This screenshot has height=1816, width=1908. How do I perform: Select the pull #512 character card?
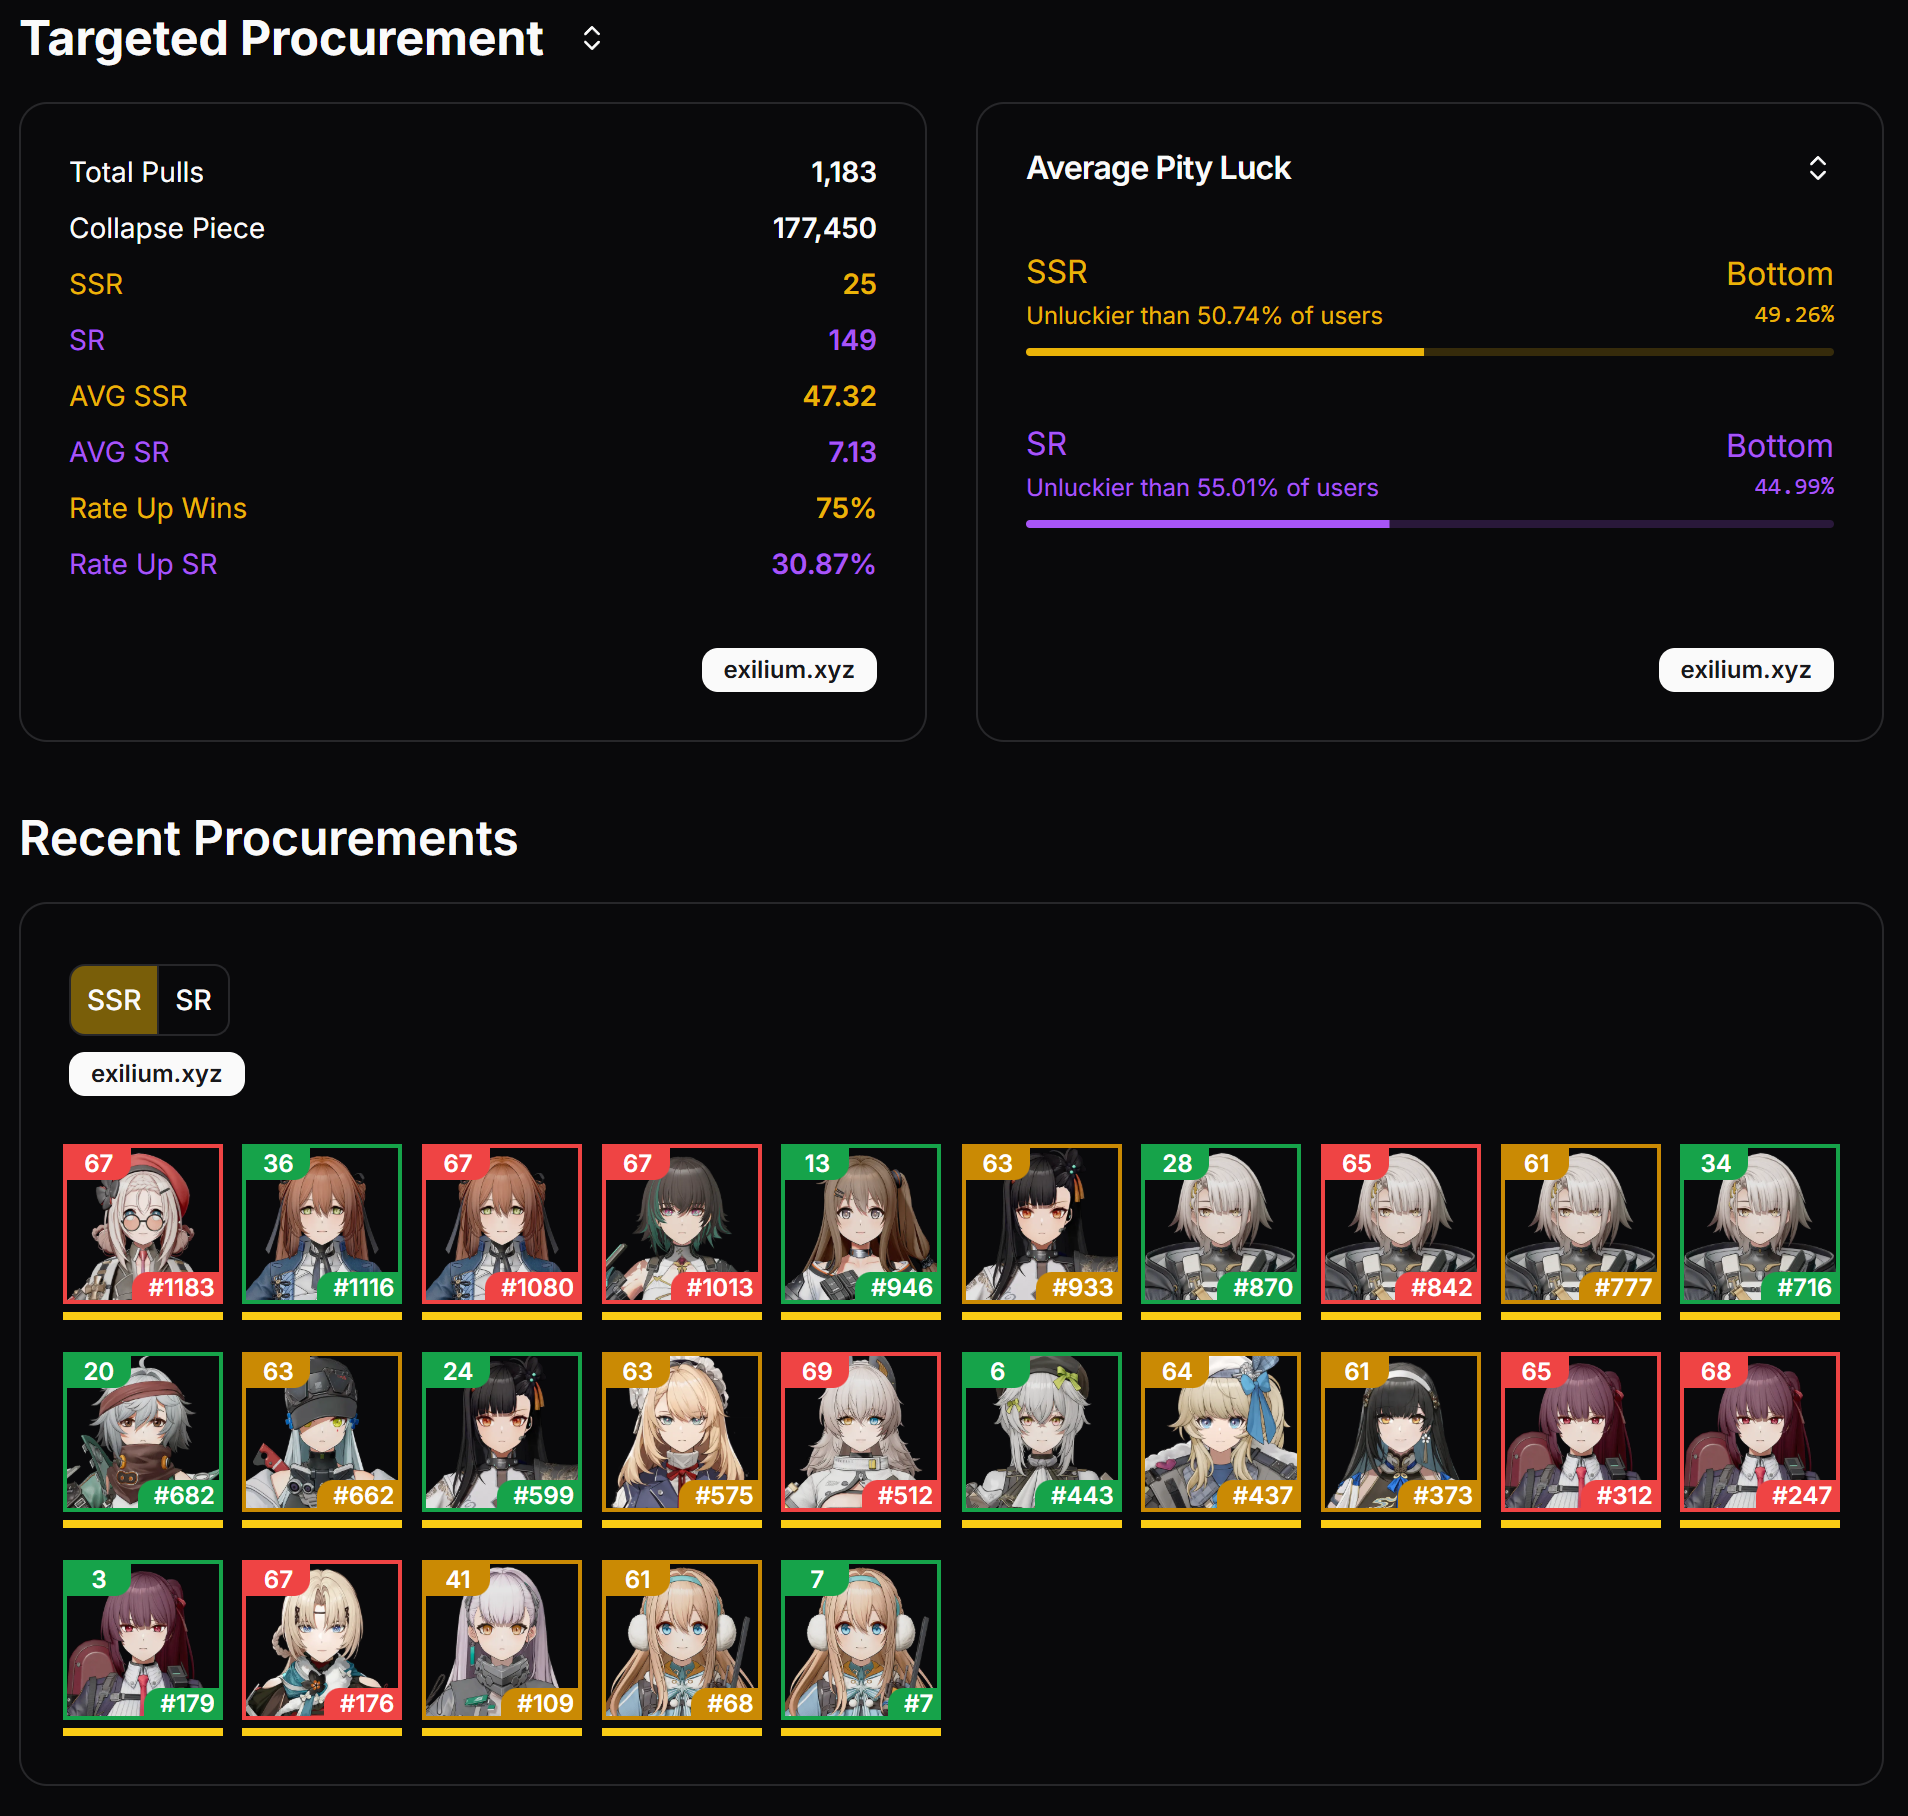tap(861, 1432)
